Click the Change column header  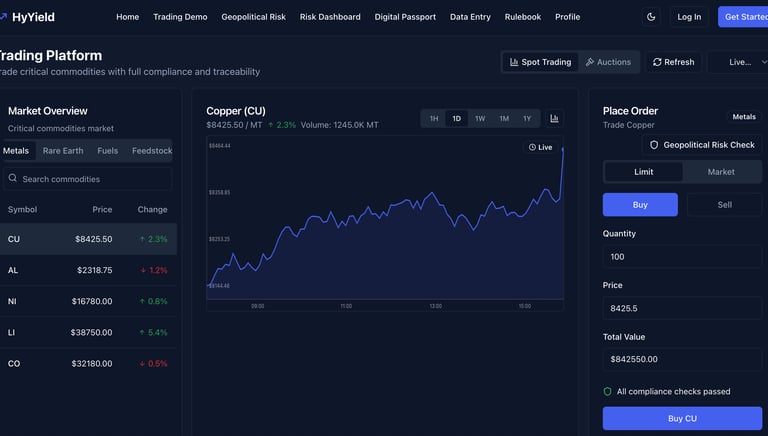[x=152, y=209]
